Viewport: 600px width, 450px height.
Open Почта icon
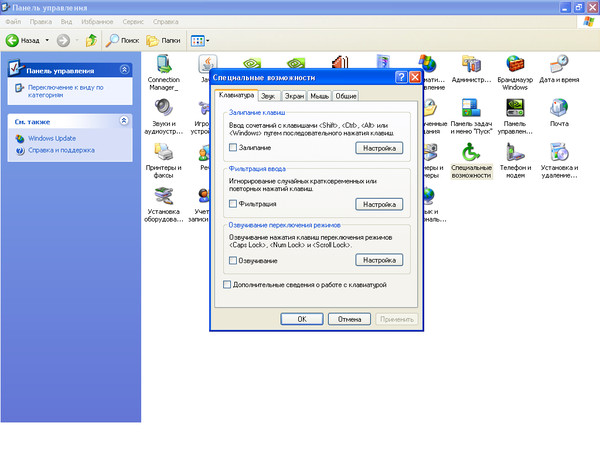click(559, 112)
